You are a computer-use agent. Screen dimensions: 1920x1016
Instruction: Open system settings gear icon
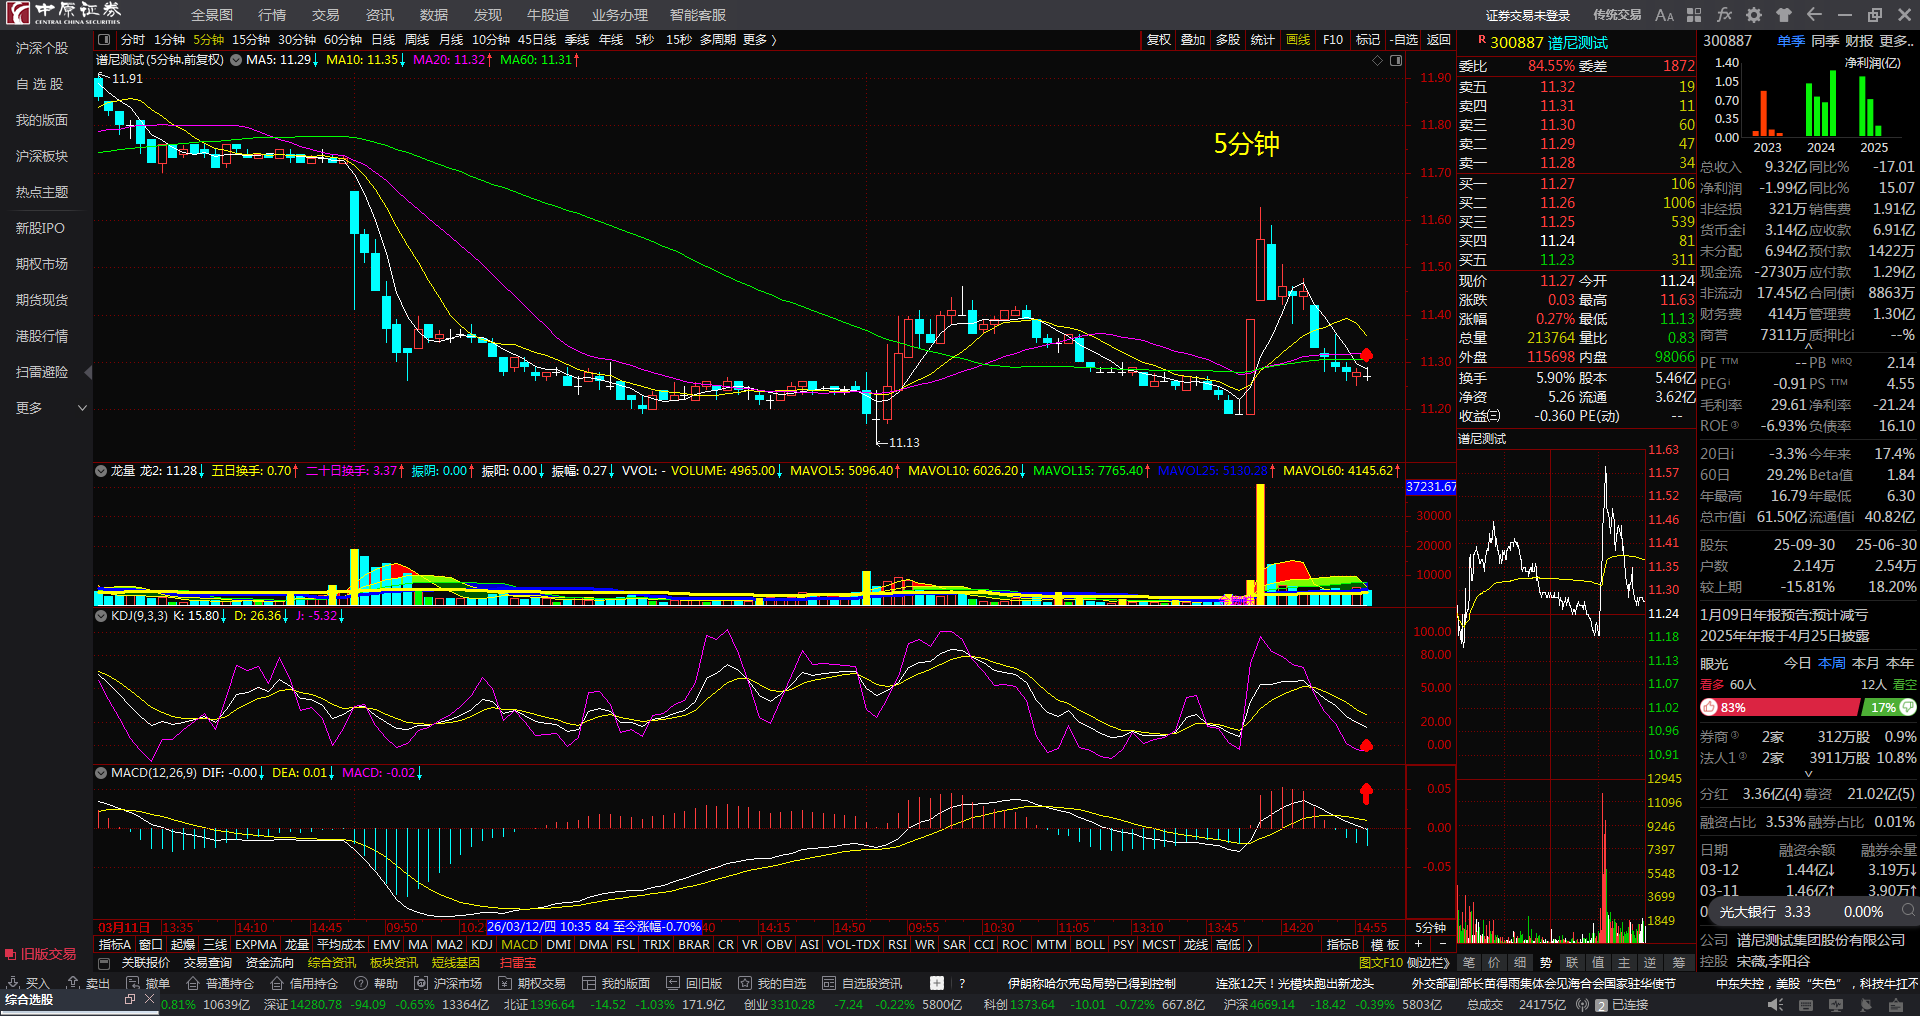pyautogui.click(x=1754, y=15)
